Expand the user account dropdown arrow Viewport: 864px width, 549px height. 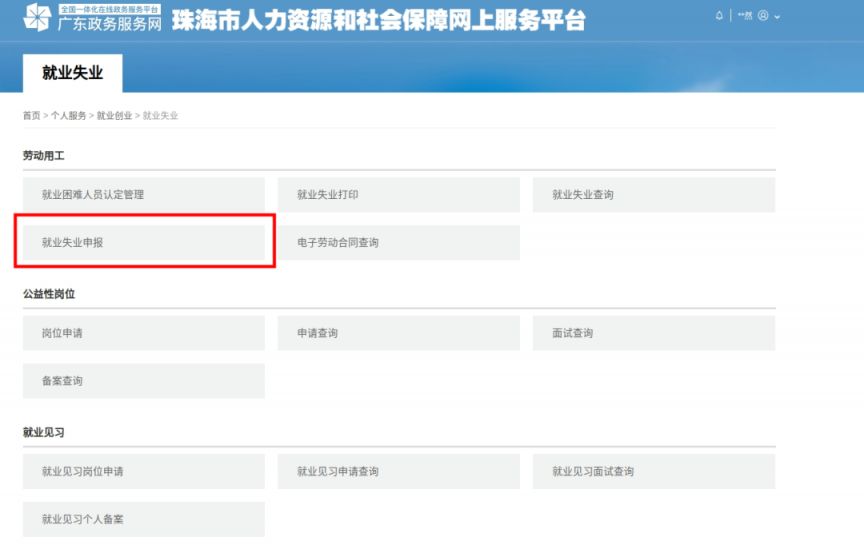777,17
